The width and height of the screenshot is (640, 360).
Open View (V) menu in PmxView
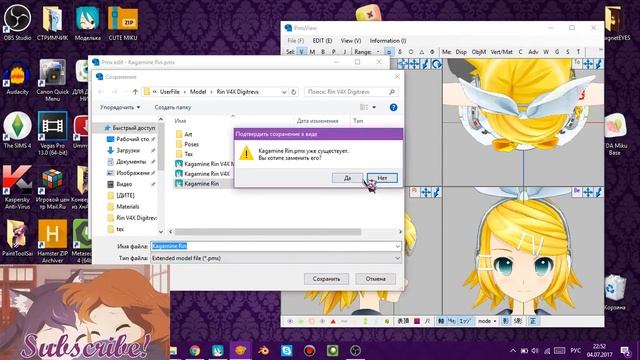pyautogui.click(x=351, y=41)
